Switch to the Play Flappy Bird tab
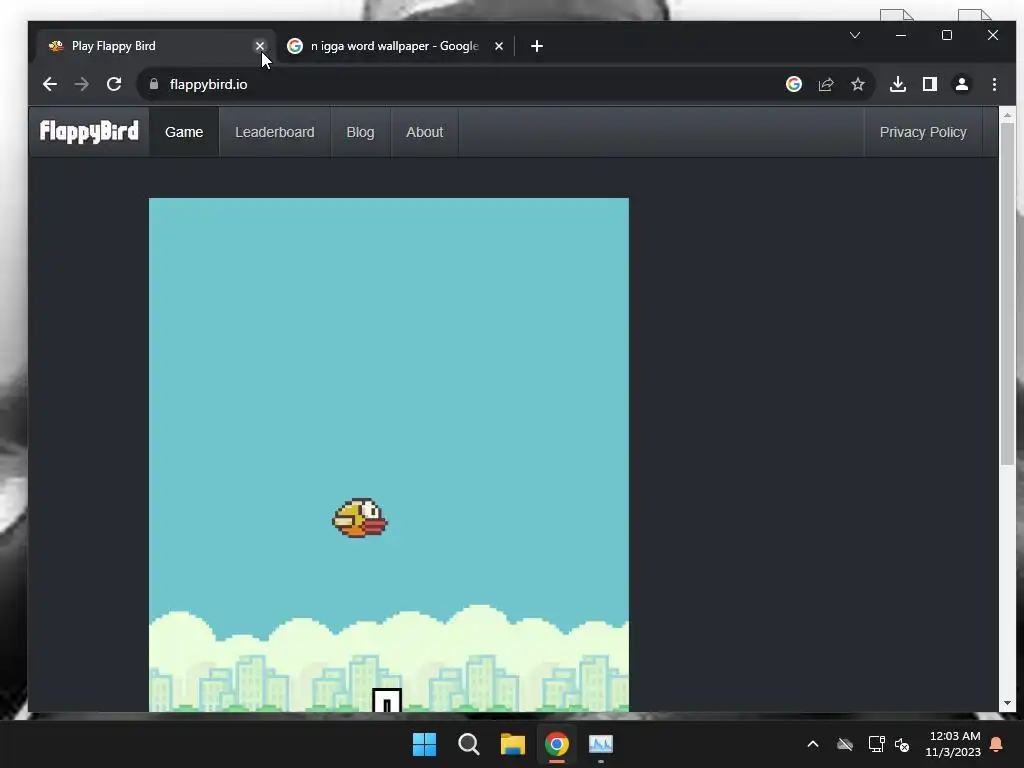The width and height of the screenshot is (1024, 768). [150, 46]
